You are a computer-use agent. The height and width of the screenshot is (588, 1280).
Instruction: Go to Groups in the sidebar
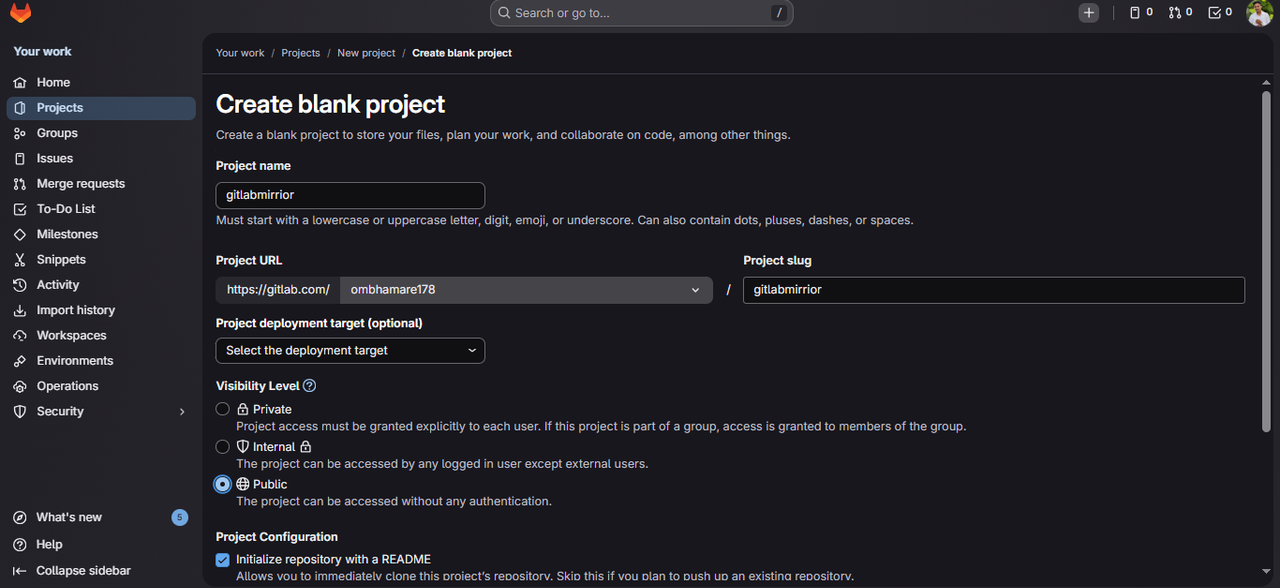tap(101, 133)
